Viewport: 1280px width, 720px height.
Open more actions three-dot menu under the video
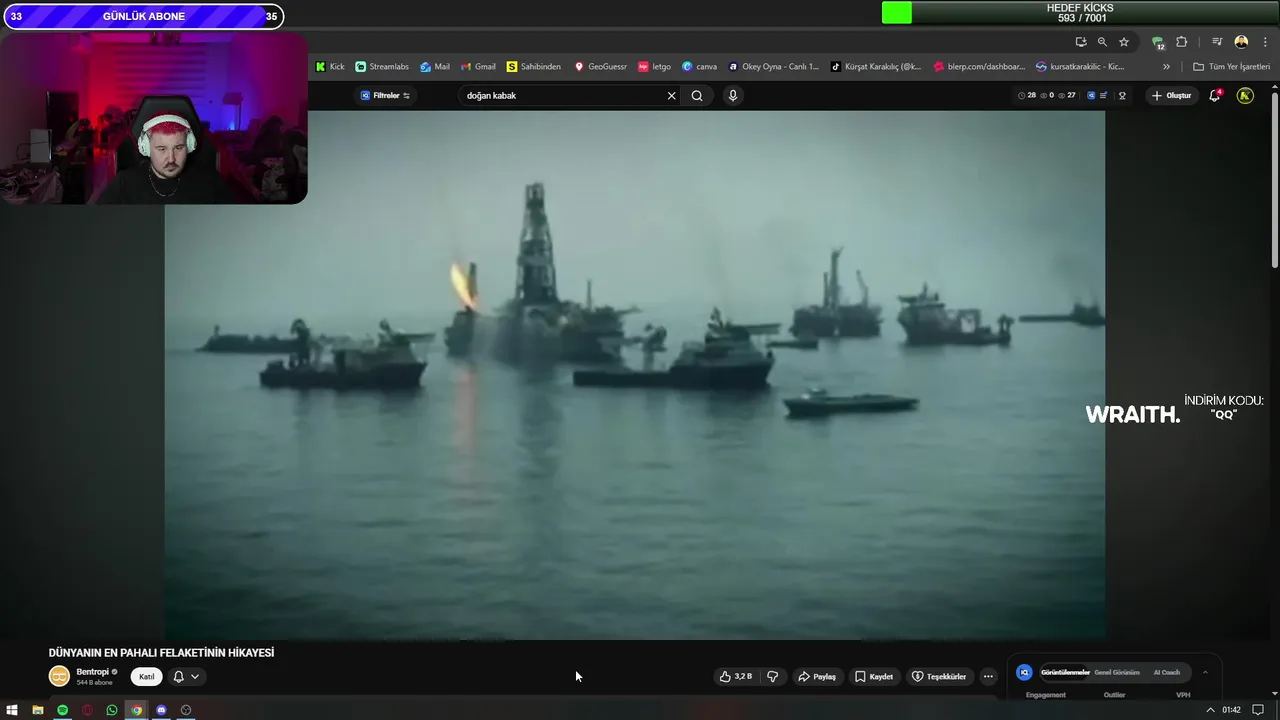tap(988, 677)
